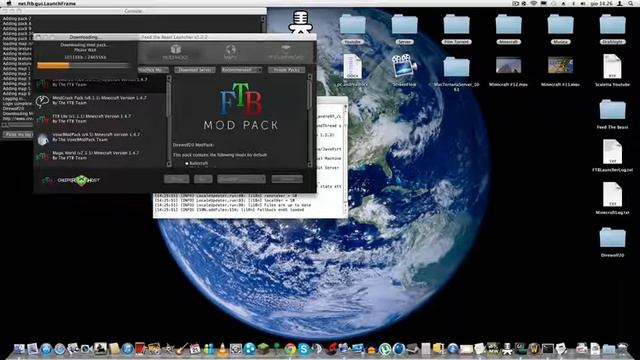Click the Console window vertical scrollbar

[x=263, y=24]
